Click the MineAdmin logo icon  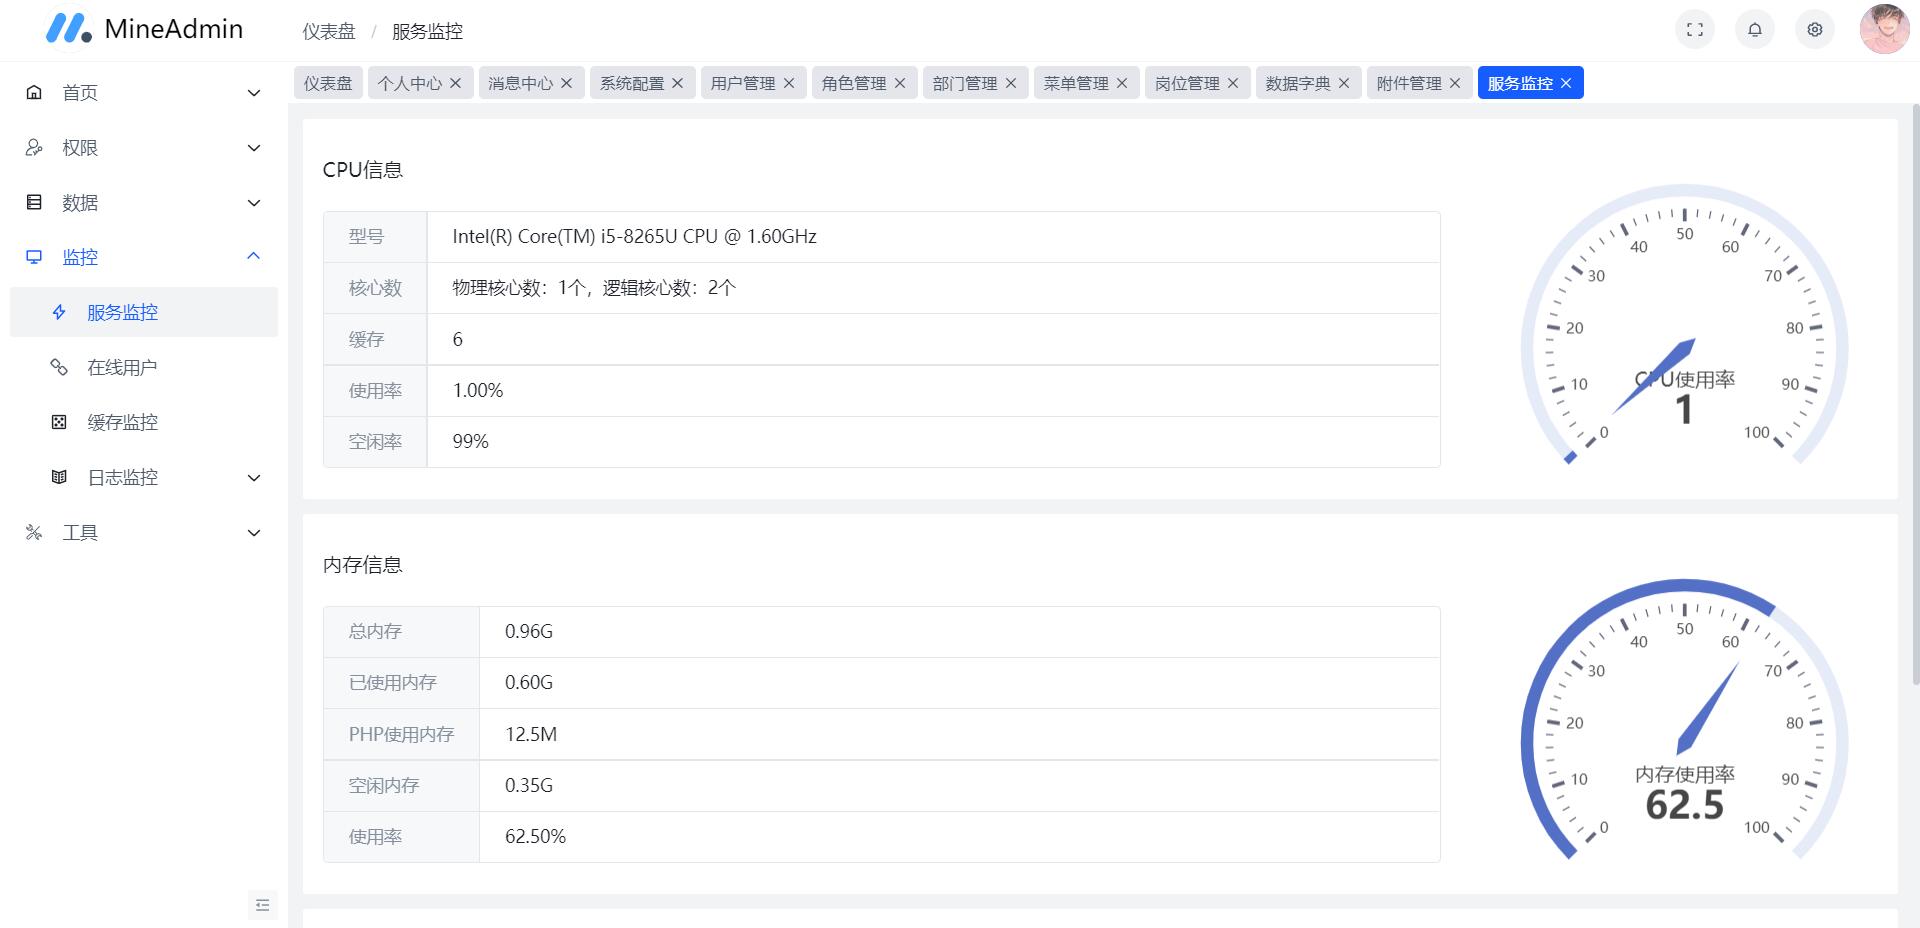[68, 28]
